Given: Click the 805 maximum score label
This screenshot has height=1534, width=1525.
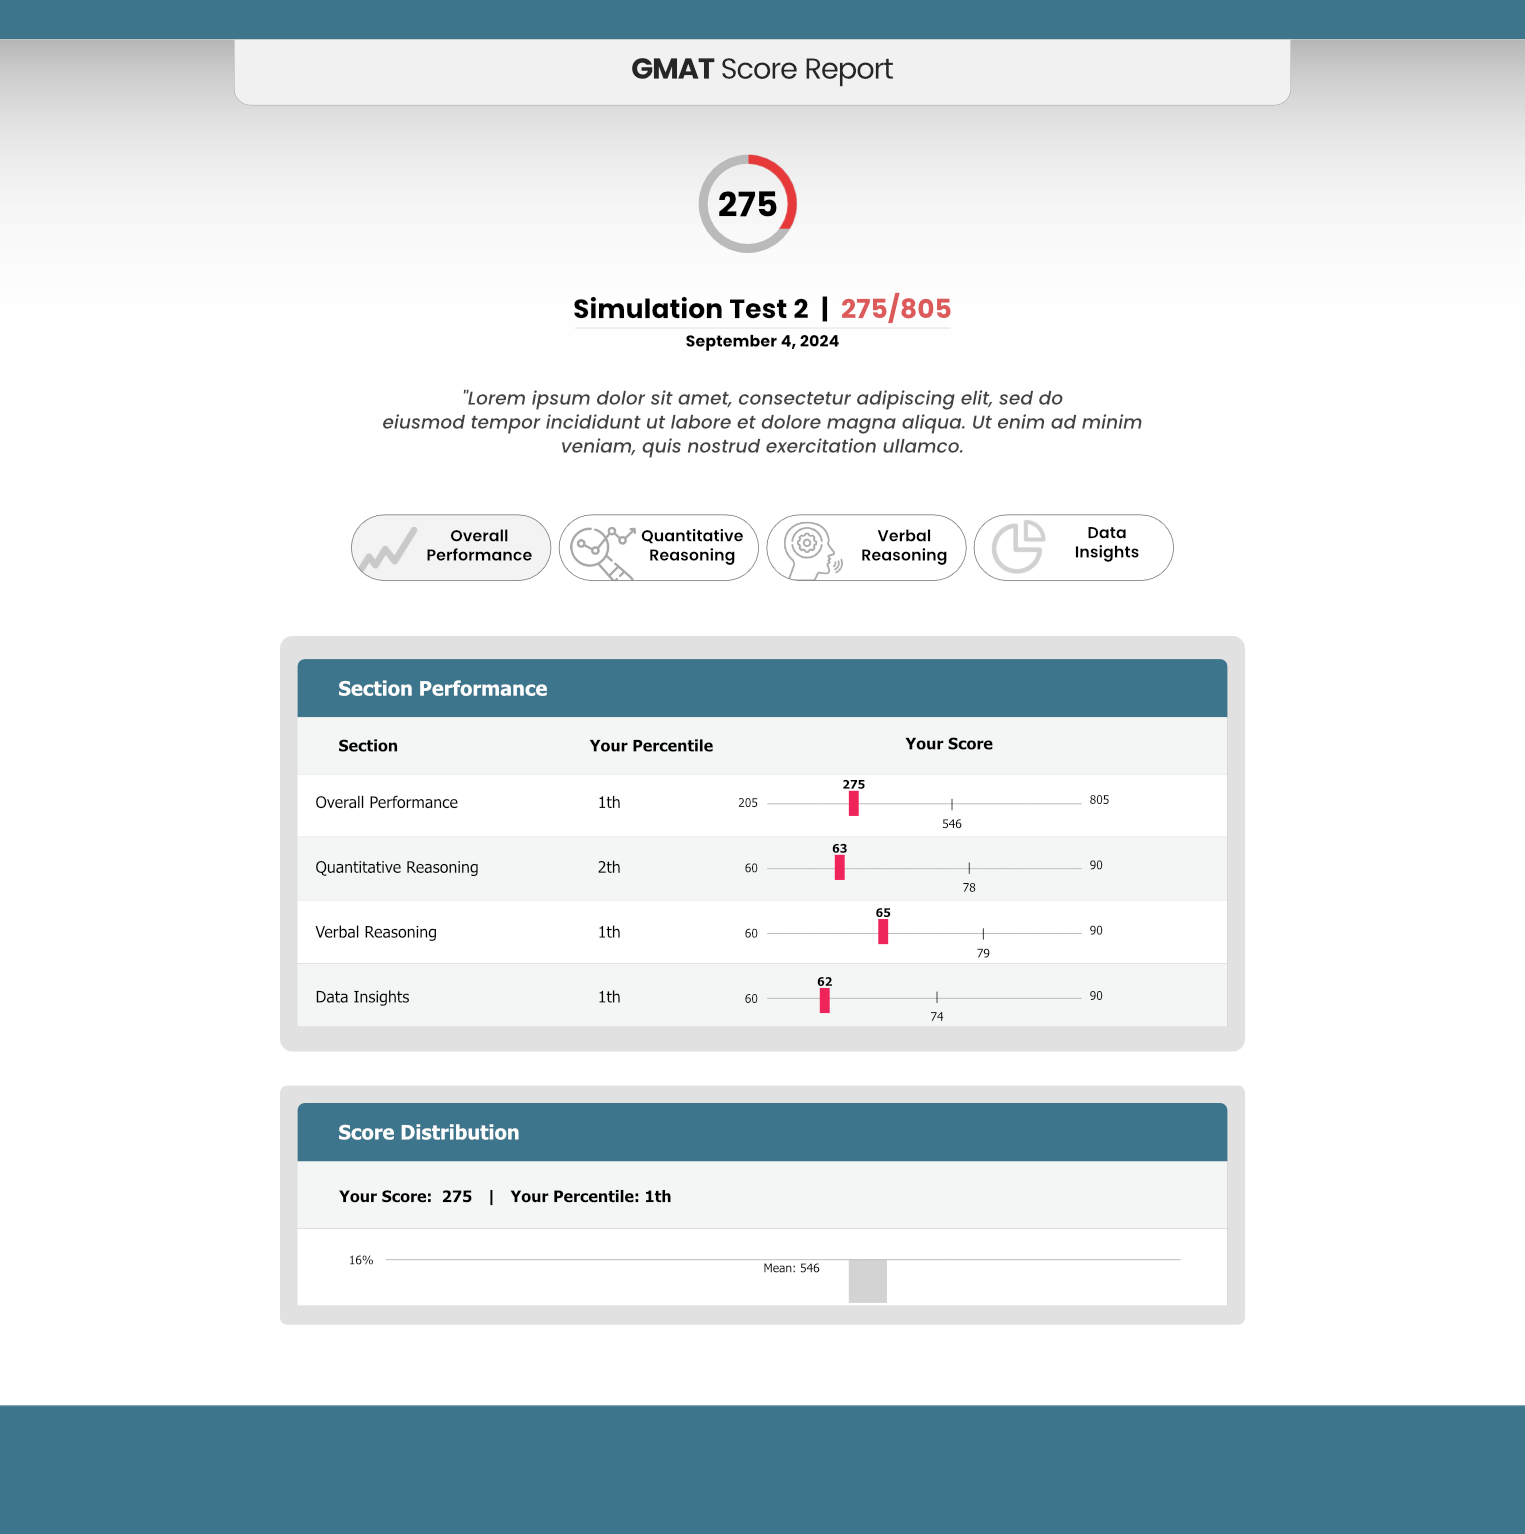Looking at the screenshot, I should [1099, 800].
